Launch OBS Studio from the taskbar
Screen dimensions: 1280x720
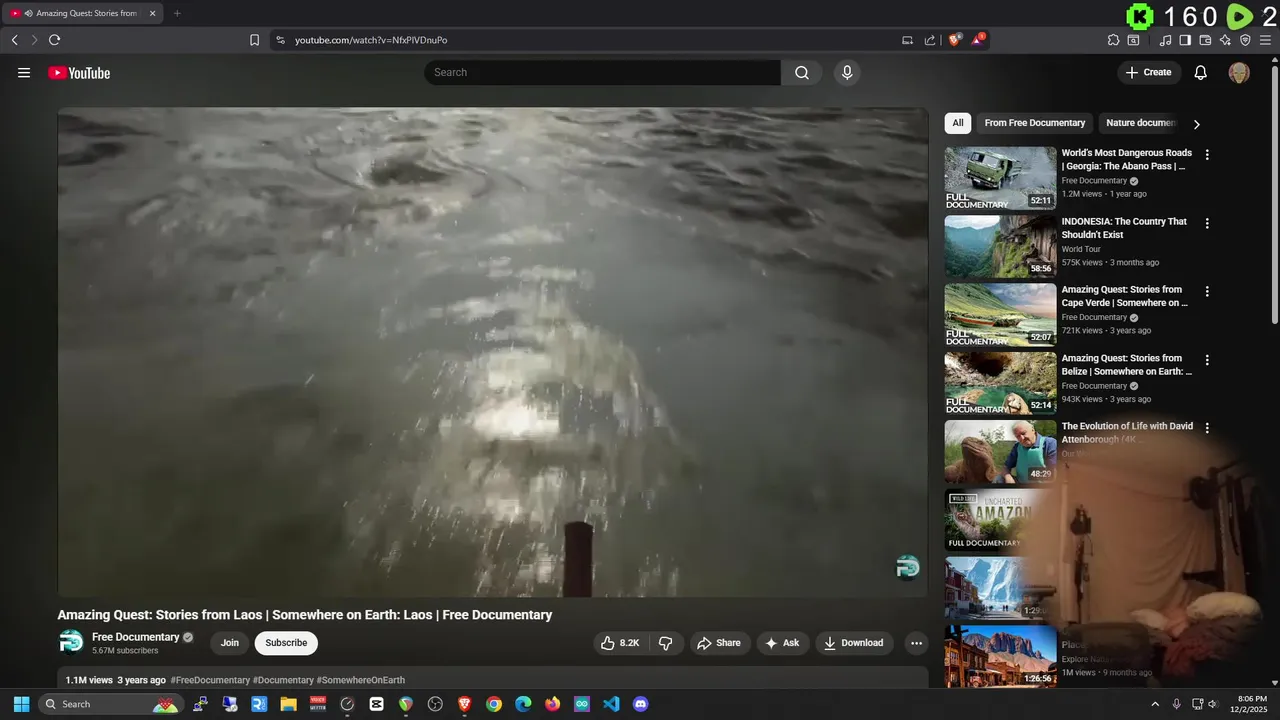(x=435, y=704)
